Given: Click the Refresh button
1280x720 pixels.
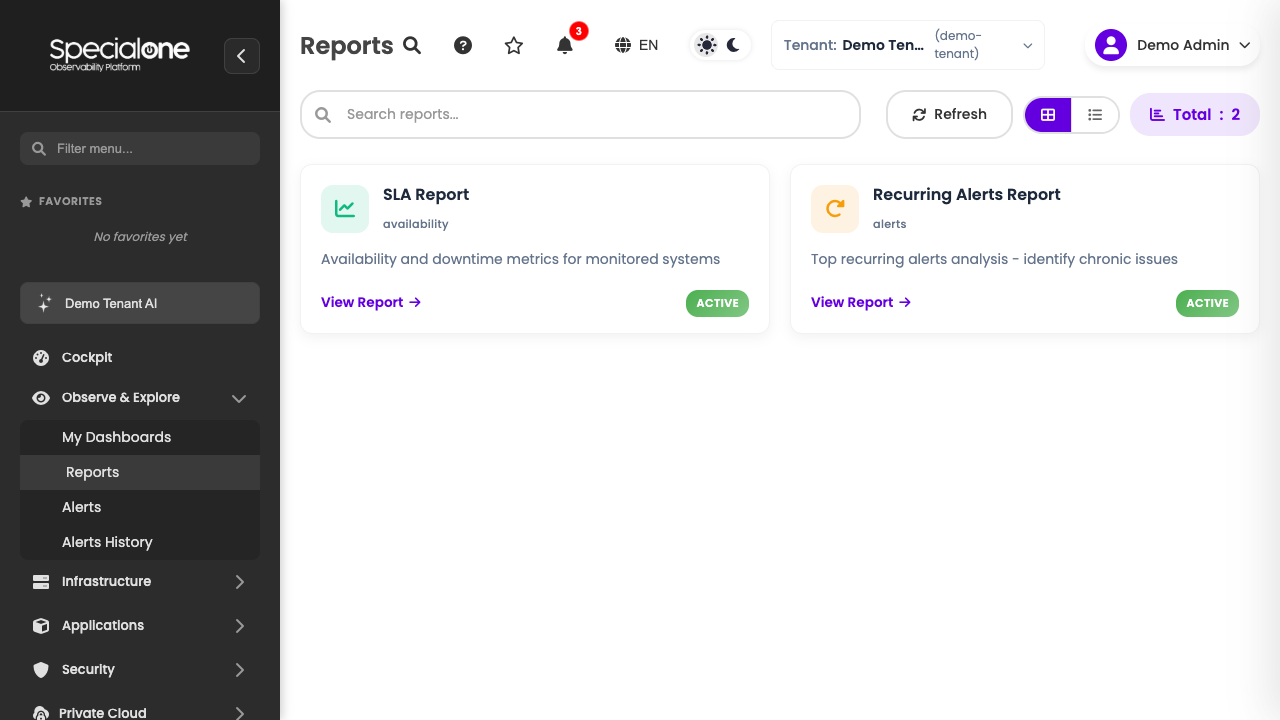Looking at the screenshot, I should [949, 114].
